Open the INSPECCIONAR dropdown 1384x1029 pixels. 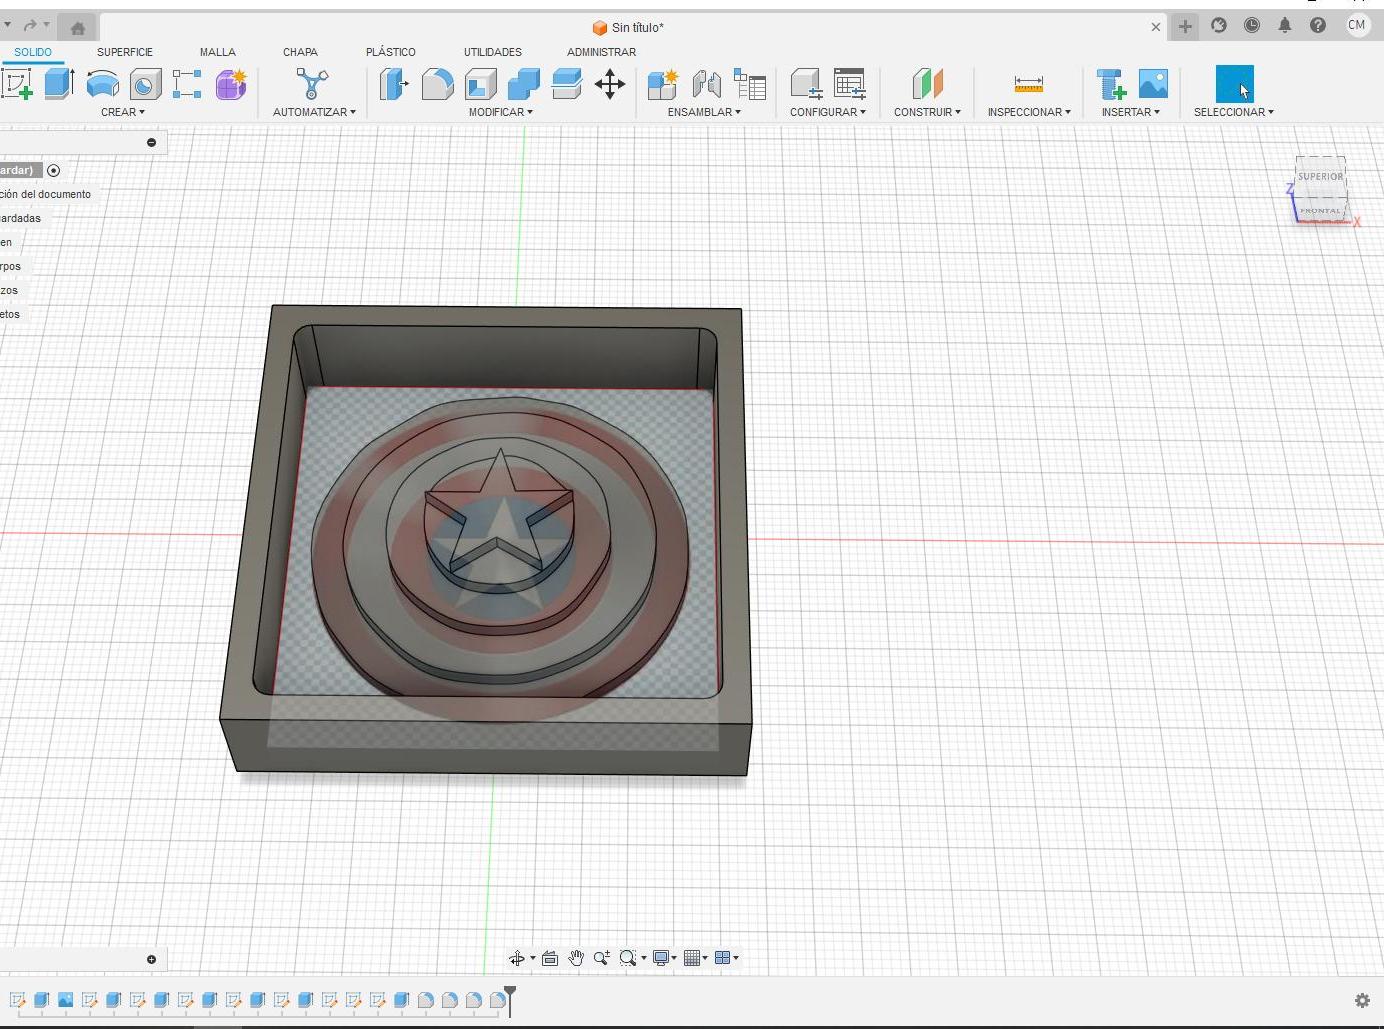[1029, 112]
